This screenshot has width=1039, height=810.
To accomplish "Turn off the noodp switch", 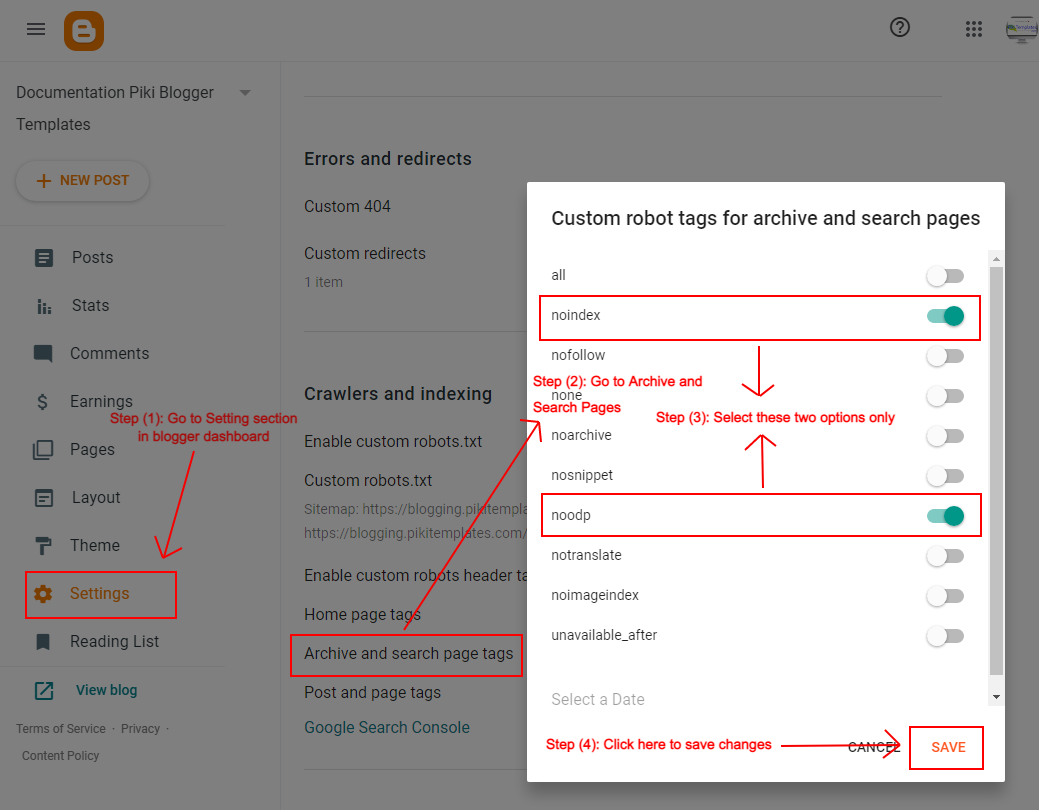I will tap(945, 516).
